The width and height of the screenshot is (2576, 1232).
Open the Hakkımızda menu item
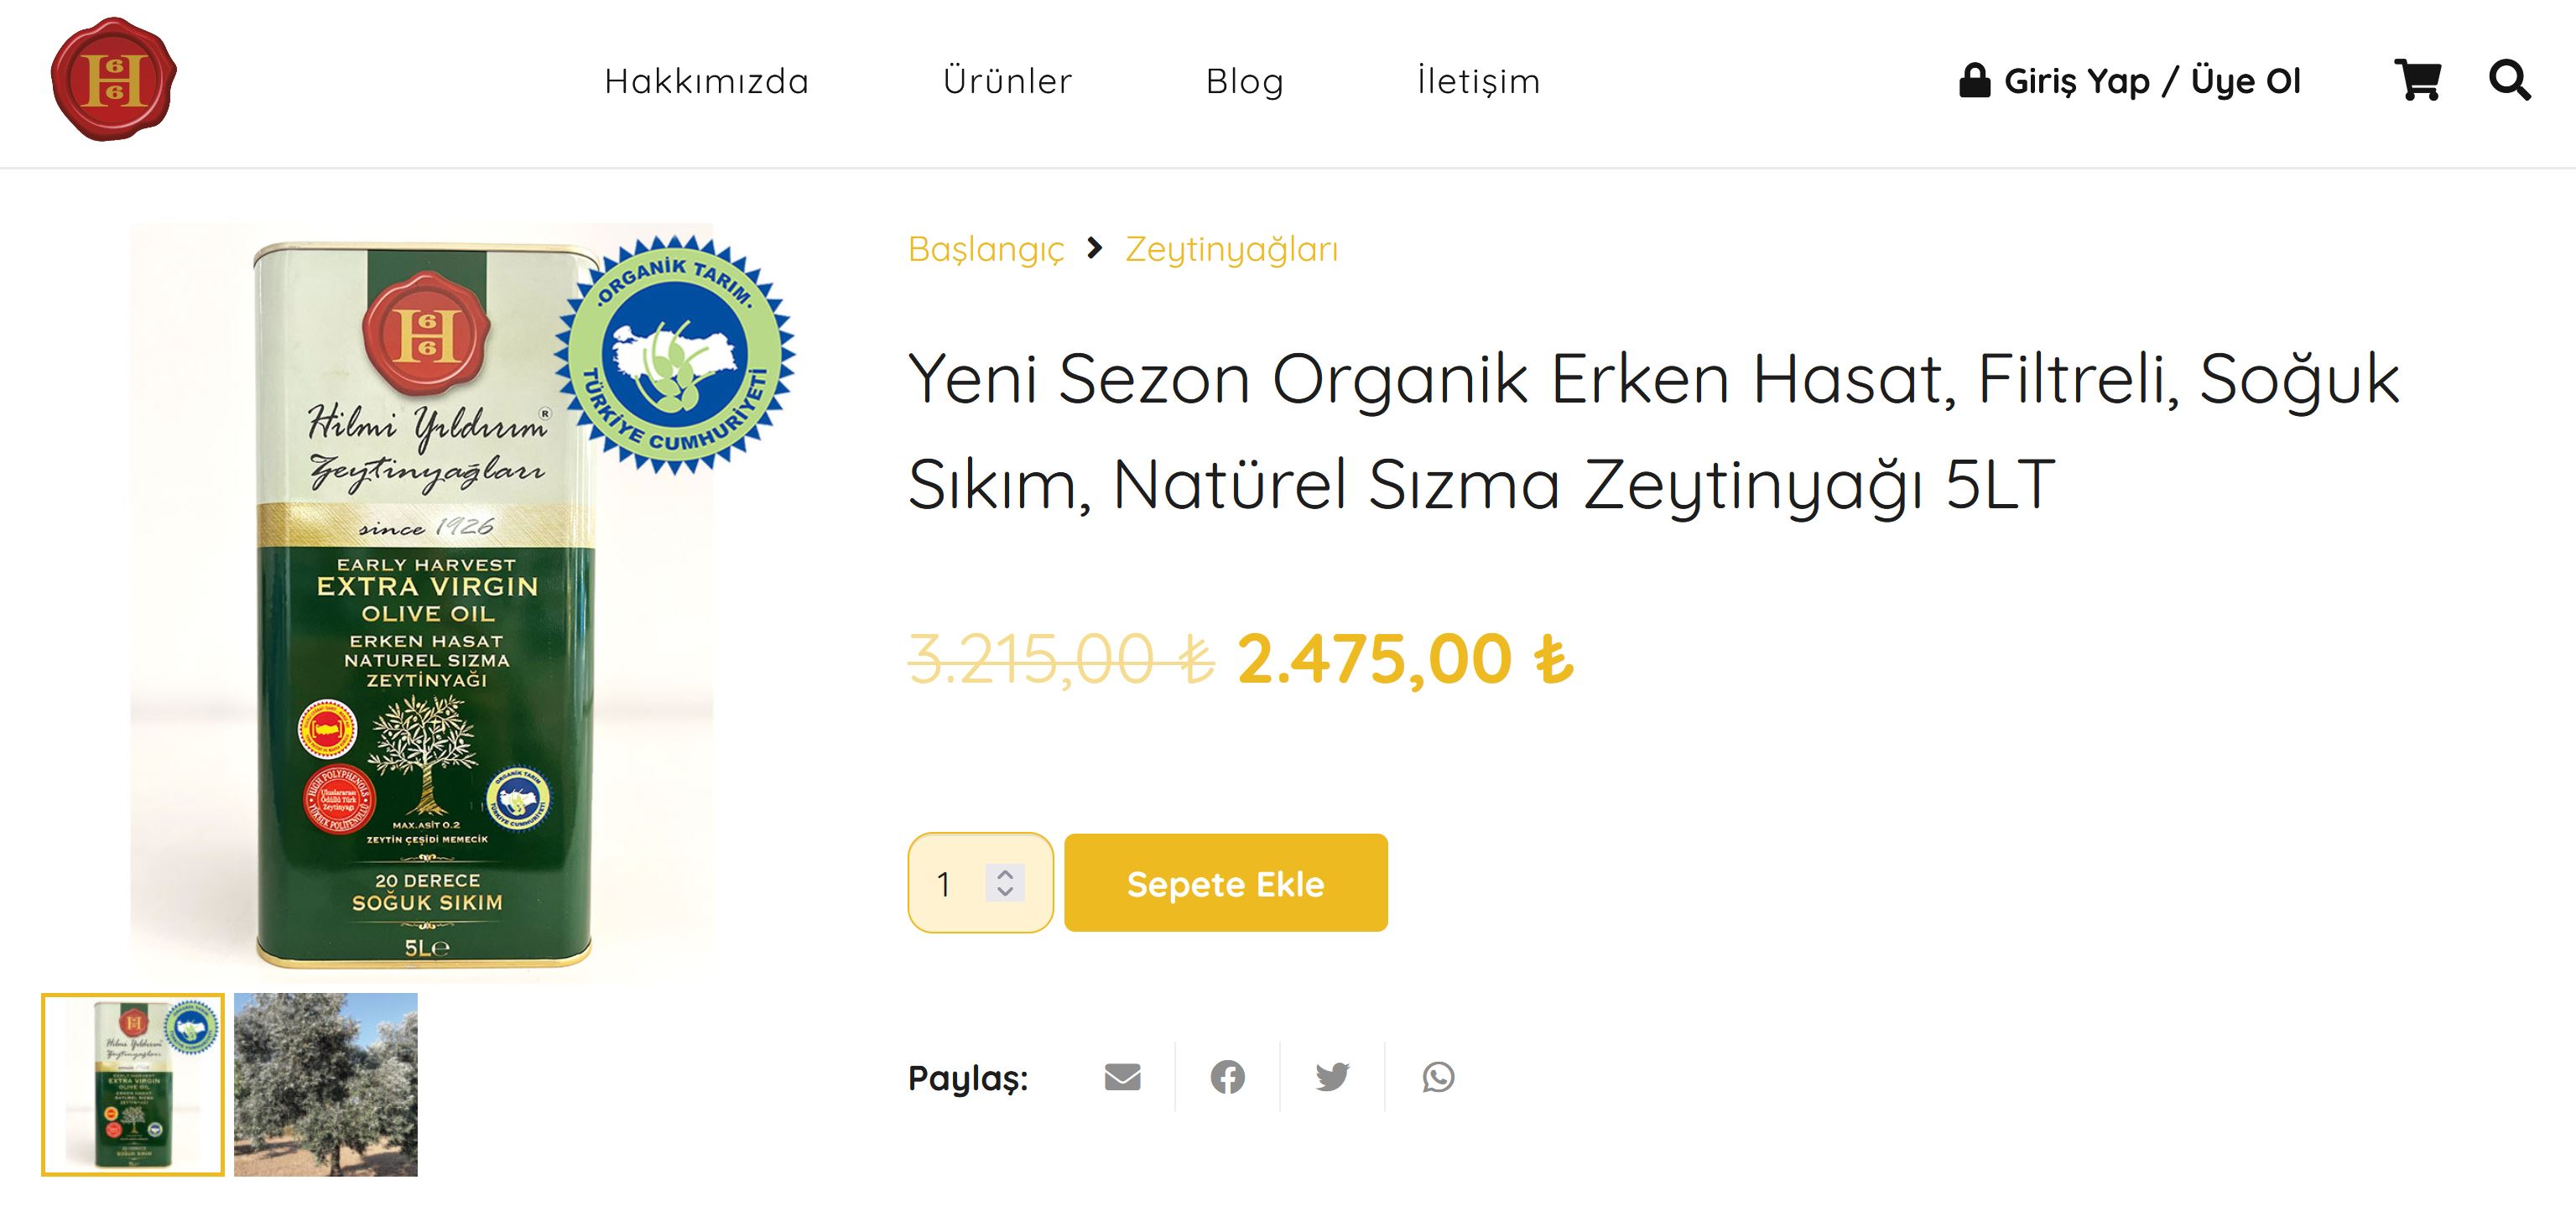pyautogui.click(x=707, y=81)
